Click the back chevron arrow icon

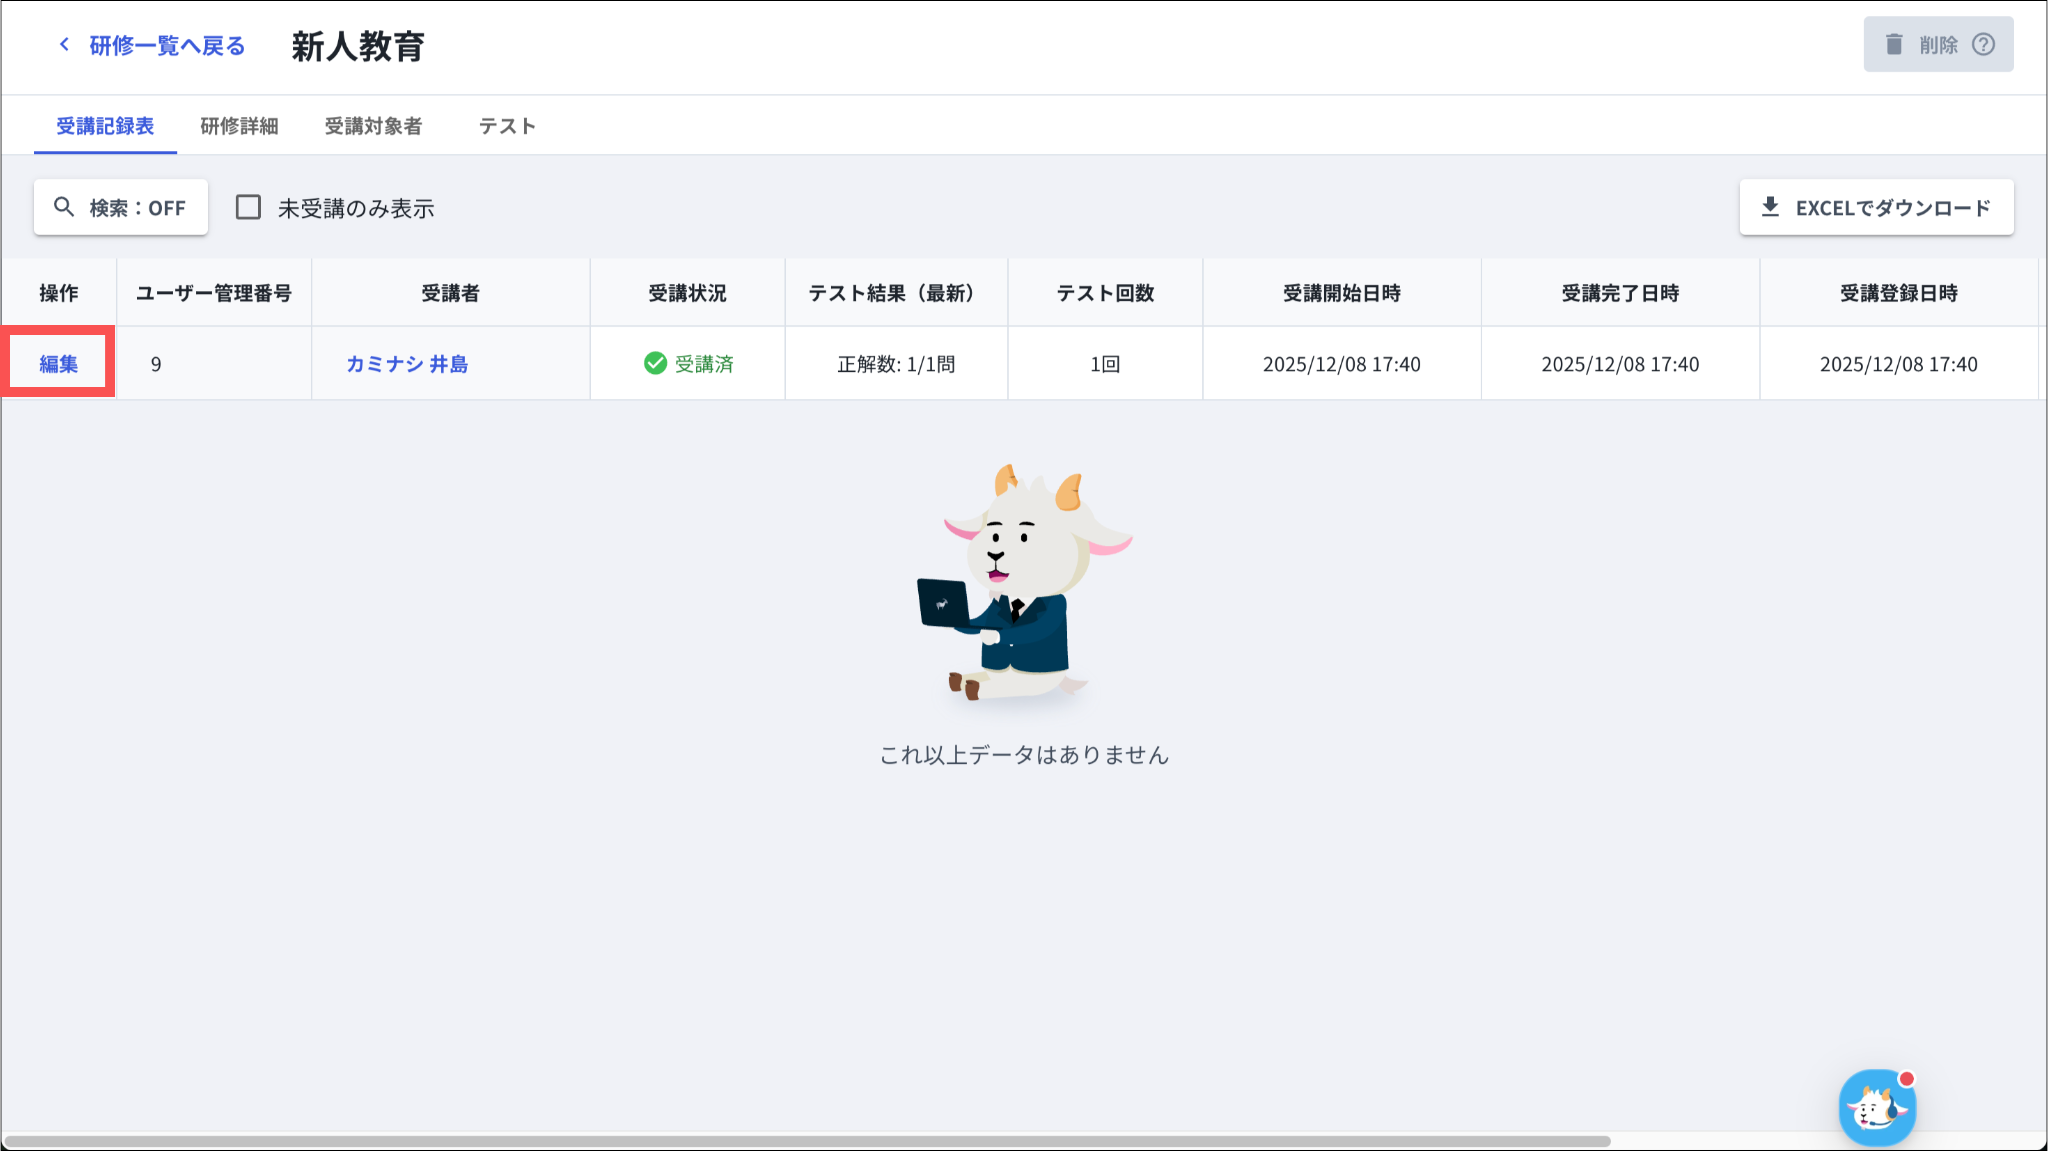[64, 45]
